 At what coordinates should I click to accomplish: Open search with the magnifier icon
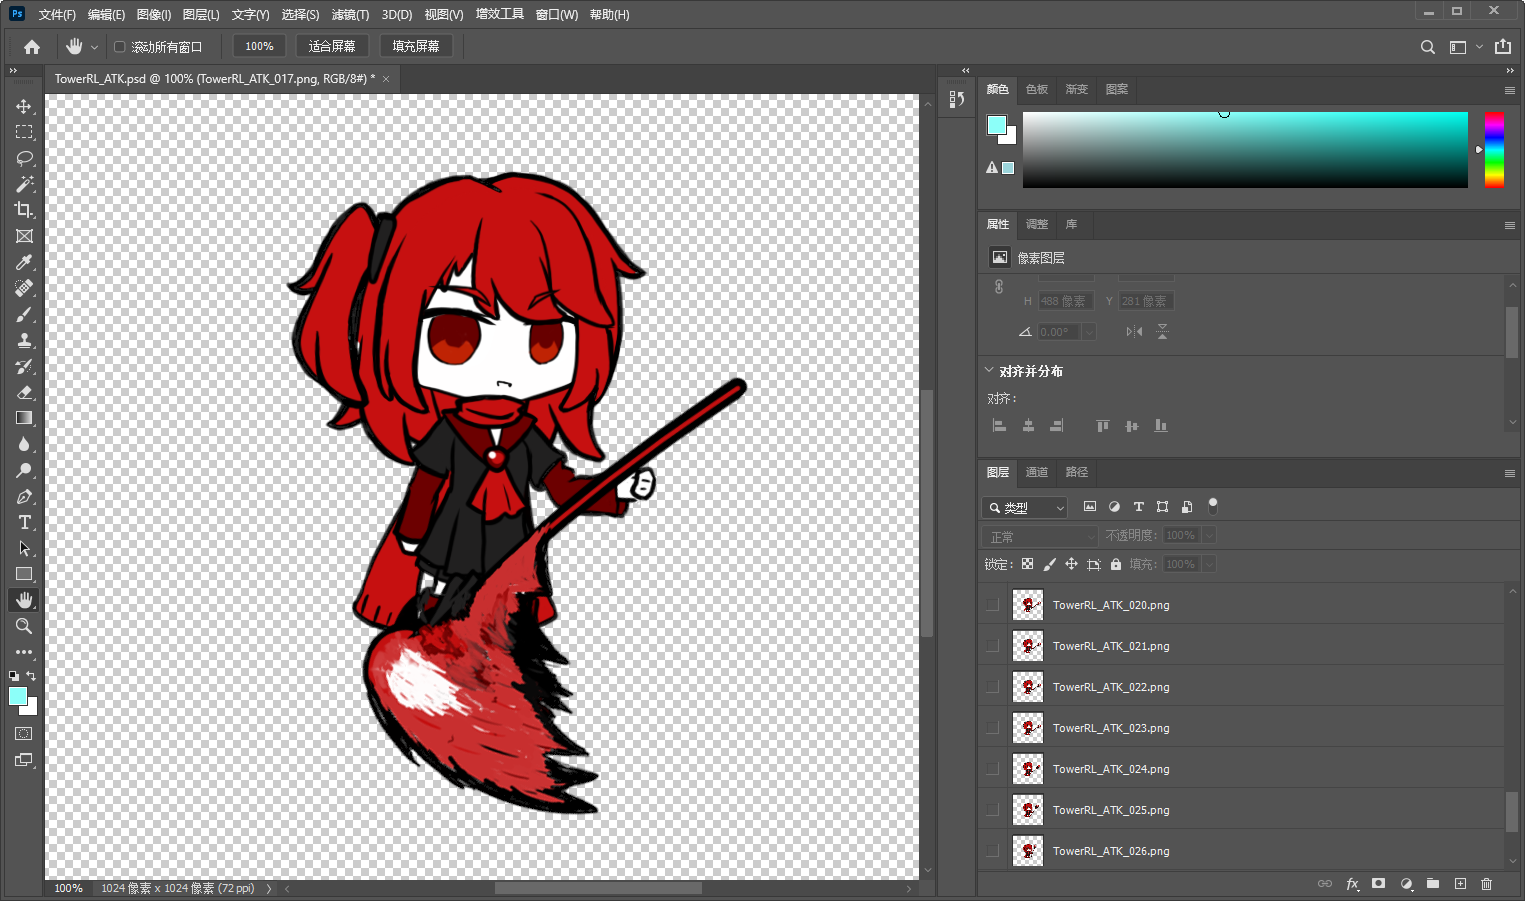click(x=1428, y=47)
